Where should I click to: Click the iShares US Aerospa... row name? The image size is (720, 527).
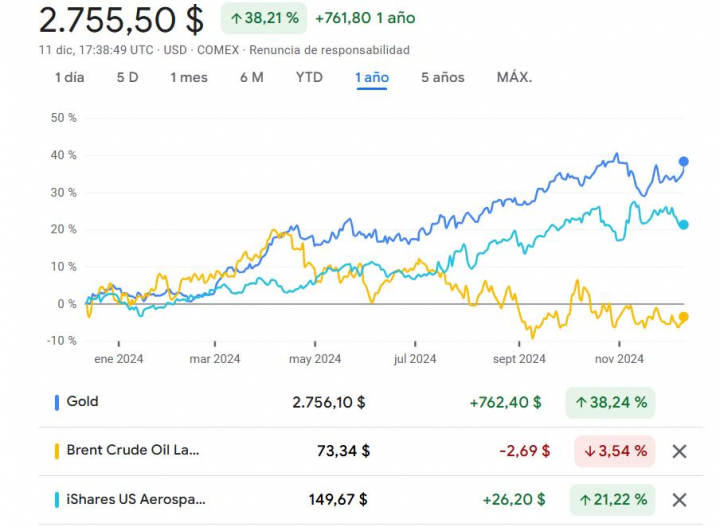click(132, 500)
